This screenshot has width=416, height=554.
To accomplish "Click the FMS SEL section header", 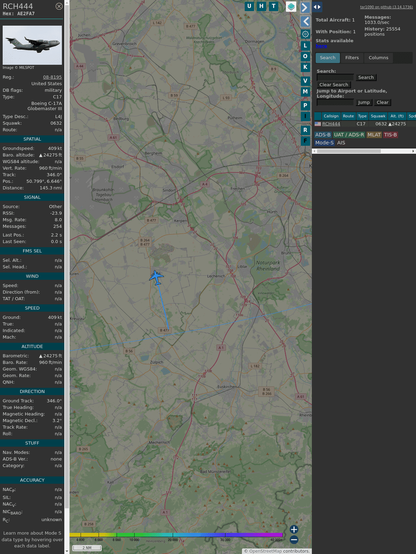I will (32, 251).
